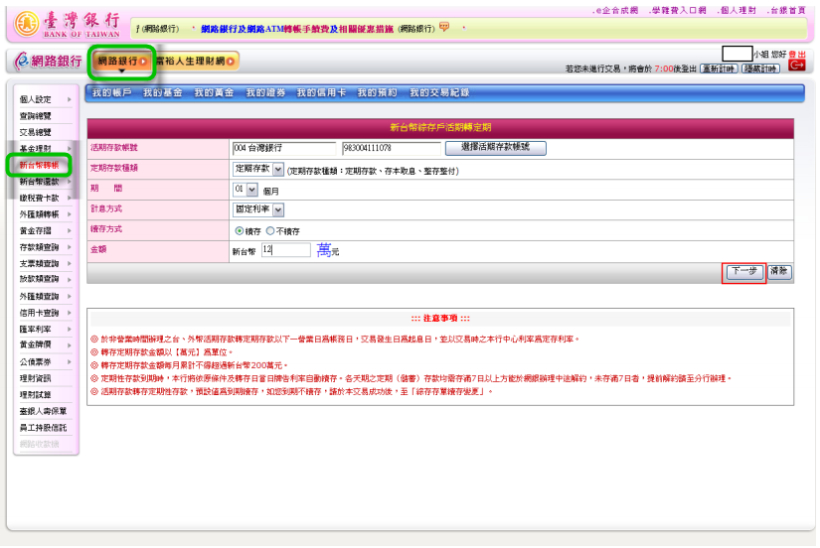This screenshot has height=548, width=820.
Task: Open the 網路銀行 orange tab
Action: [122, 61]
